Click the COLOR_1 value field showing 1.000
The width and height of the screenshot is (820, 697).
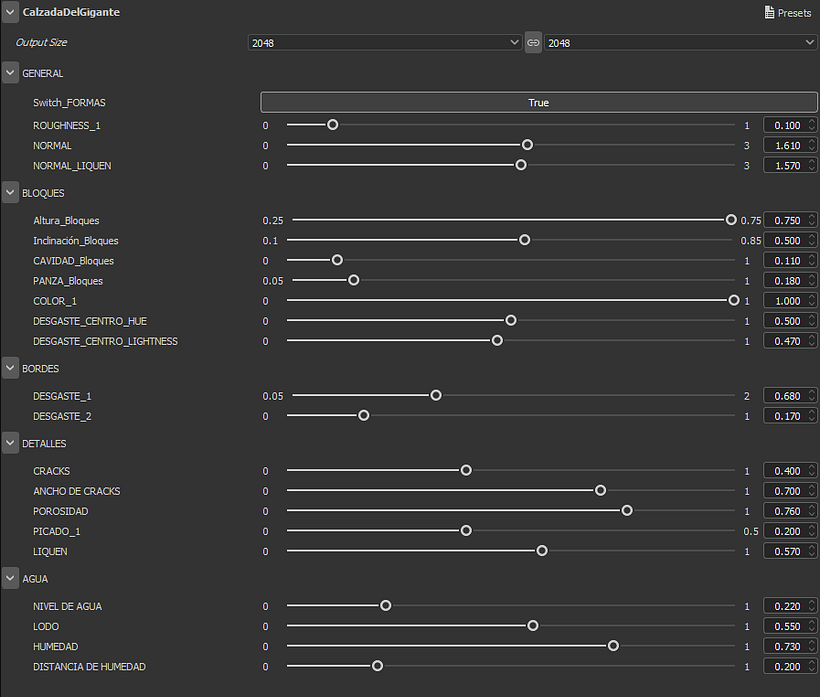click(x=785, y=301)
